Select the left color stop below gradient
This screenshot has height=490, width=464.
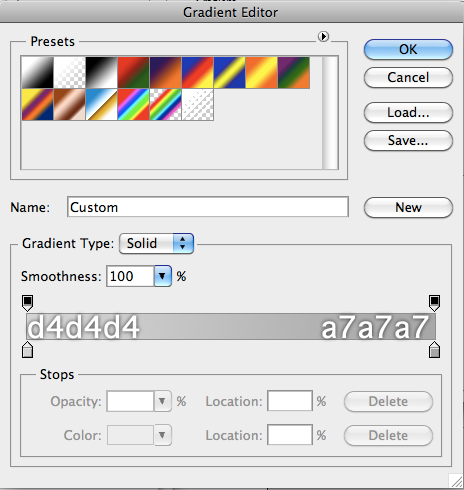click(x=27, y=350)
